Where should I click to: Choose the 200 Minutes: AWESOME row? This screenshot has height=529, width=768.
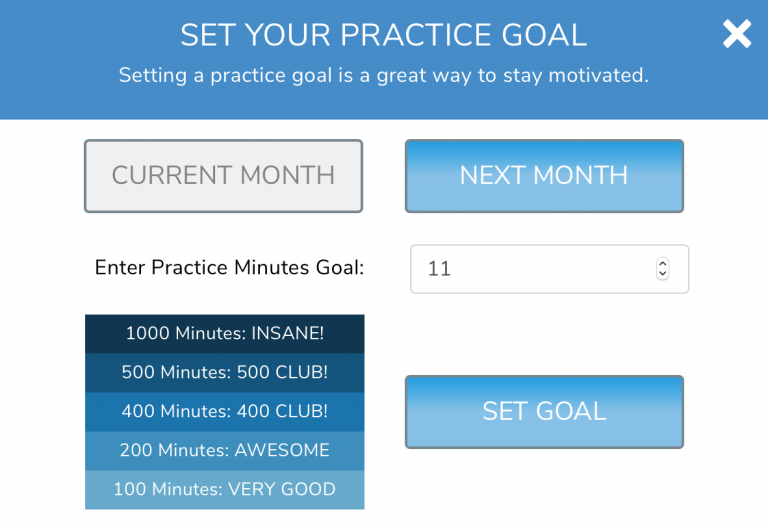coord(225,450)
